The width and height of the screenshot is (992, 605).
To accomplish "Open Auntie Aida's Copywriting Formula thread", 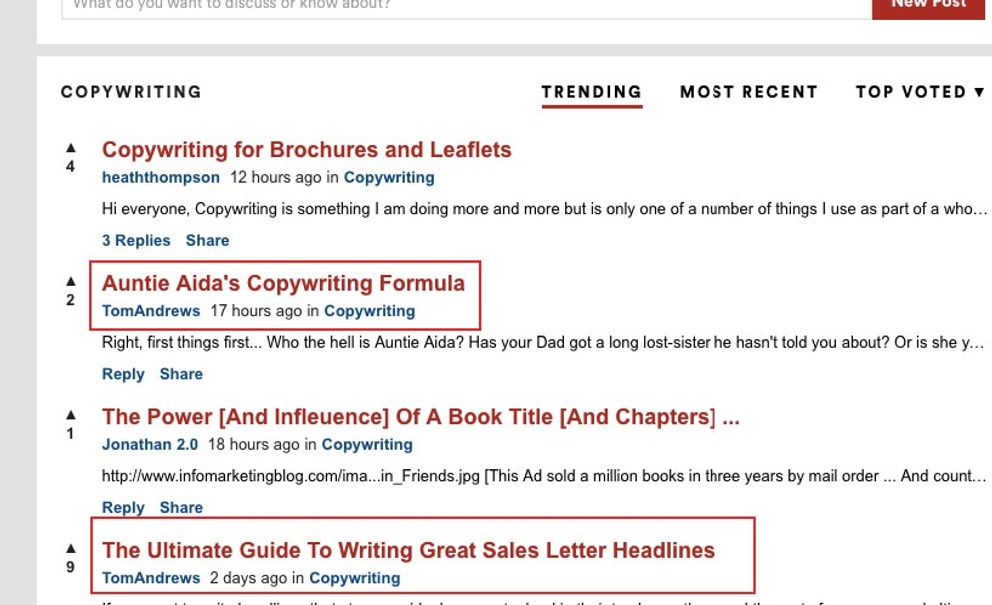I will (x=283, y=284).
